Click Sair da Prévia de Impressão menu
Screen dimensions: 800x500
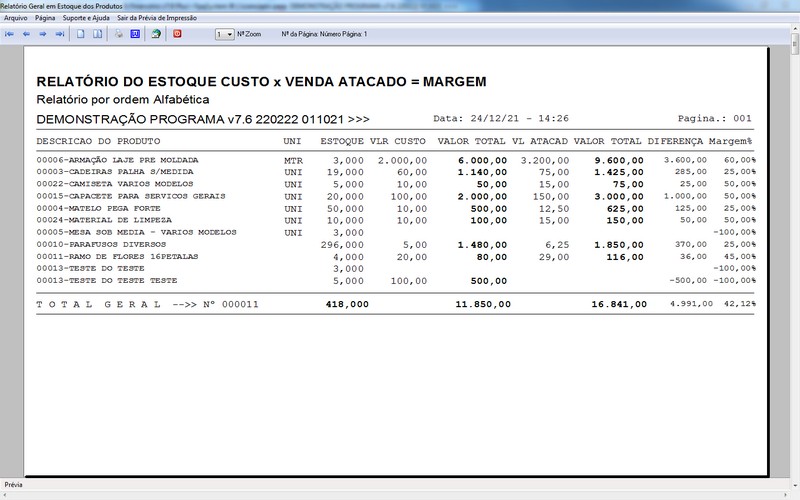point(157,18)
